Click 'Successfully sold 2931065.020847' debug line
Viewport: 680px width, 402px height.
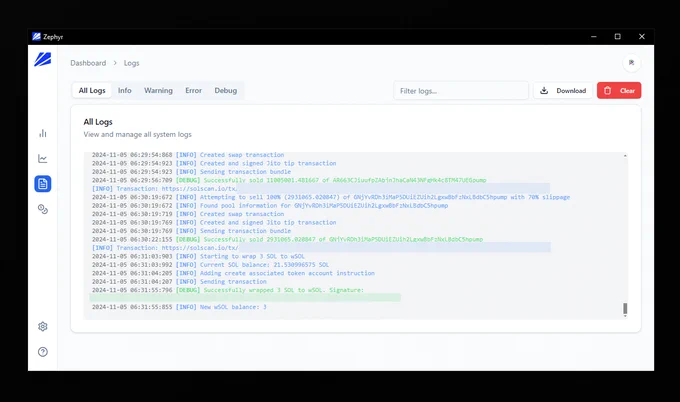(287, 239)
